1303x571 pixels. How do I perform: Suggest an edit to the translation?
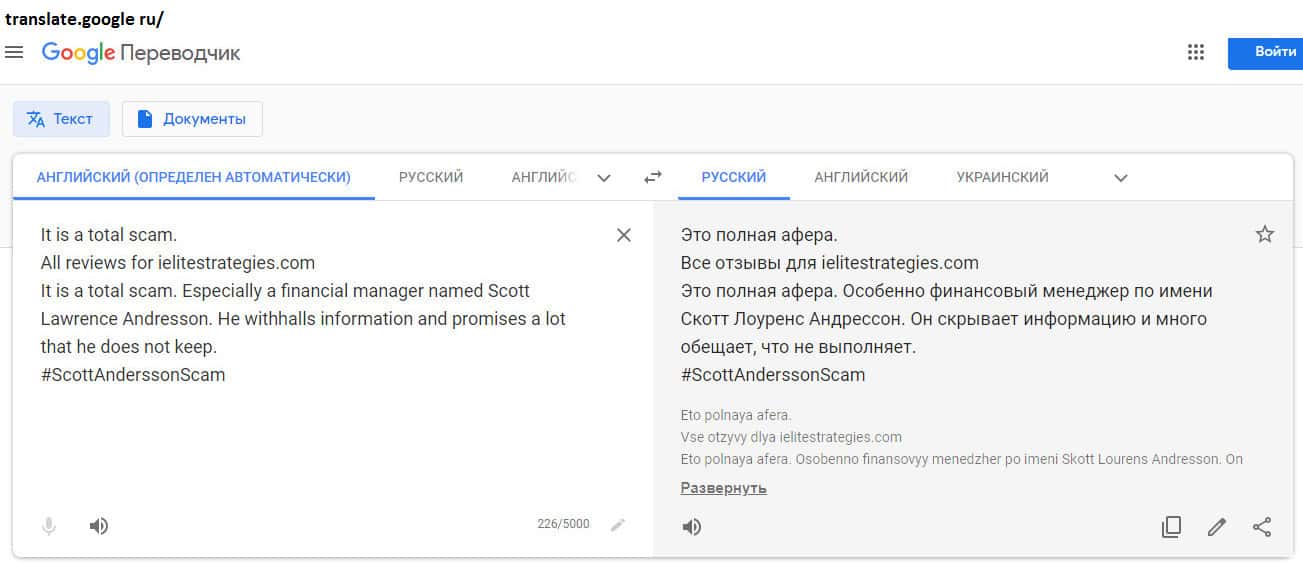1217,527
